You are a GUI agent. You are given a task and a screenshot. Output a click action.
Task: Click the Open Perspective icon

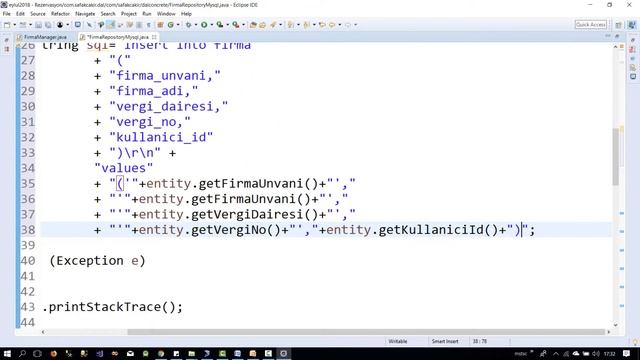tap(618, 25)
